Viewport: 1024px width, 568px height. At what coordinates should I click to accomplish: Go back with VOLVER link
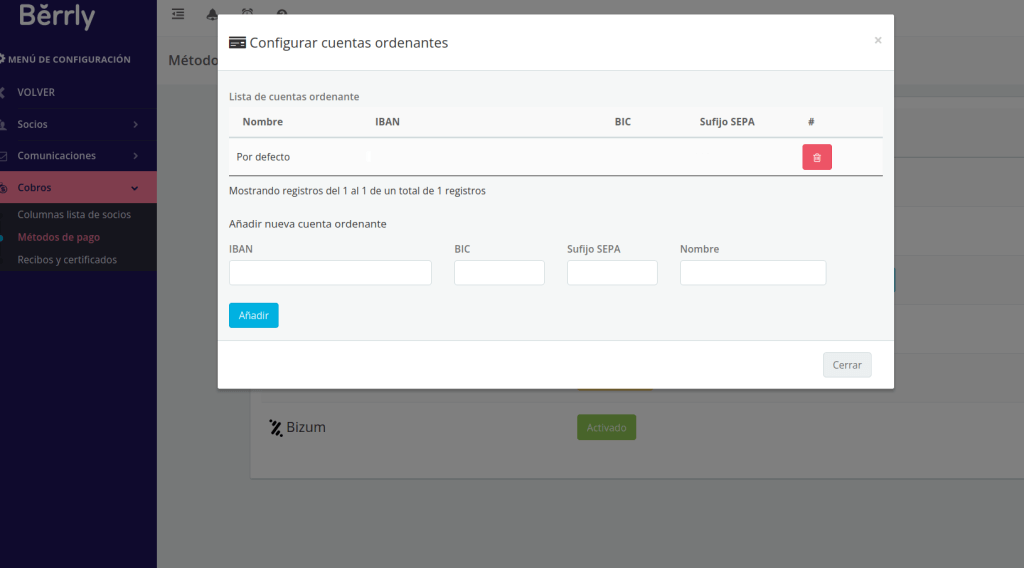pos(36,92)
